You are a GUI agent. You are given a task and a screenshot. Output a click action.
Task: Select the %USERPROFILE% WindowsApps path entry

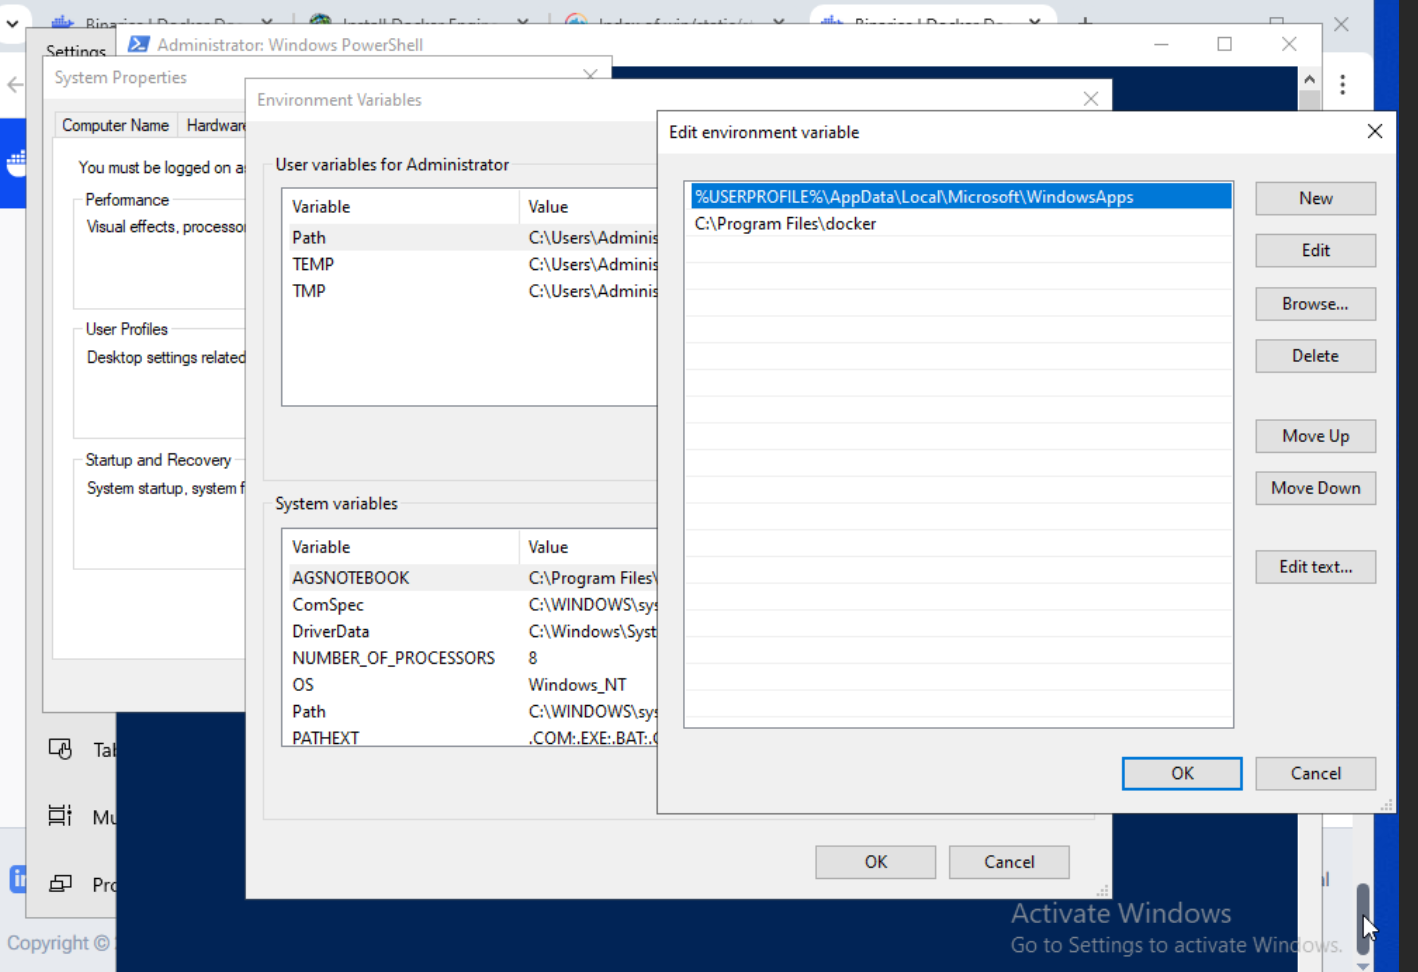point(960,197)
